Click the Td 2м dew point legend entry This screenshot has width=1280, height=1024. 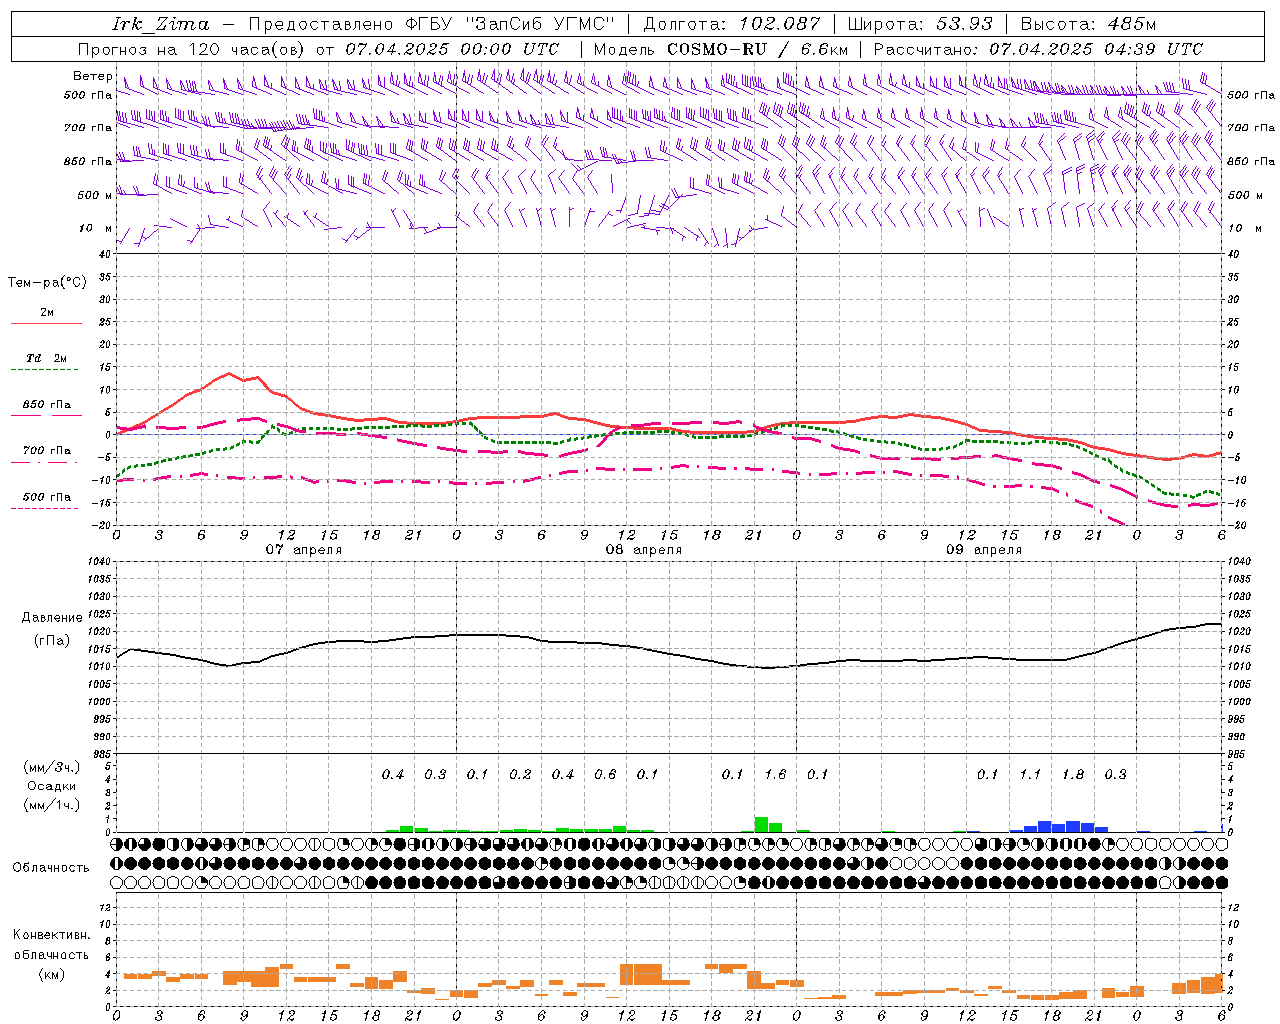pos(47,358)
